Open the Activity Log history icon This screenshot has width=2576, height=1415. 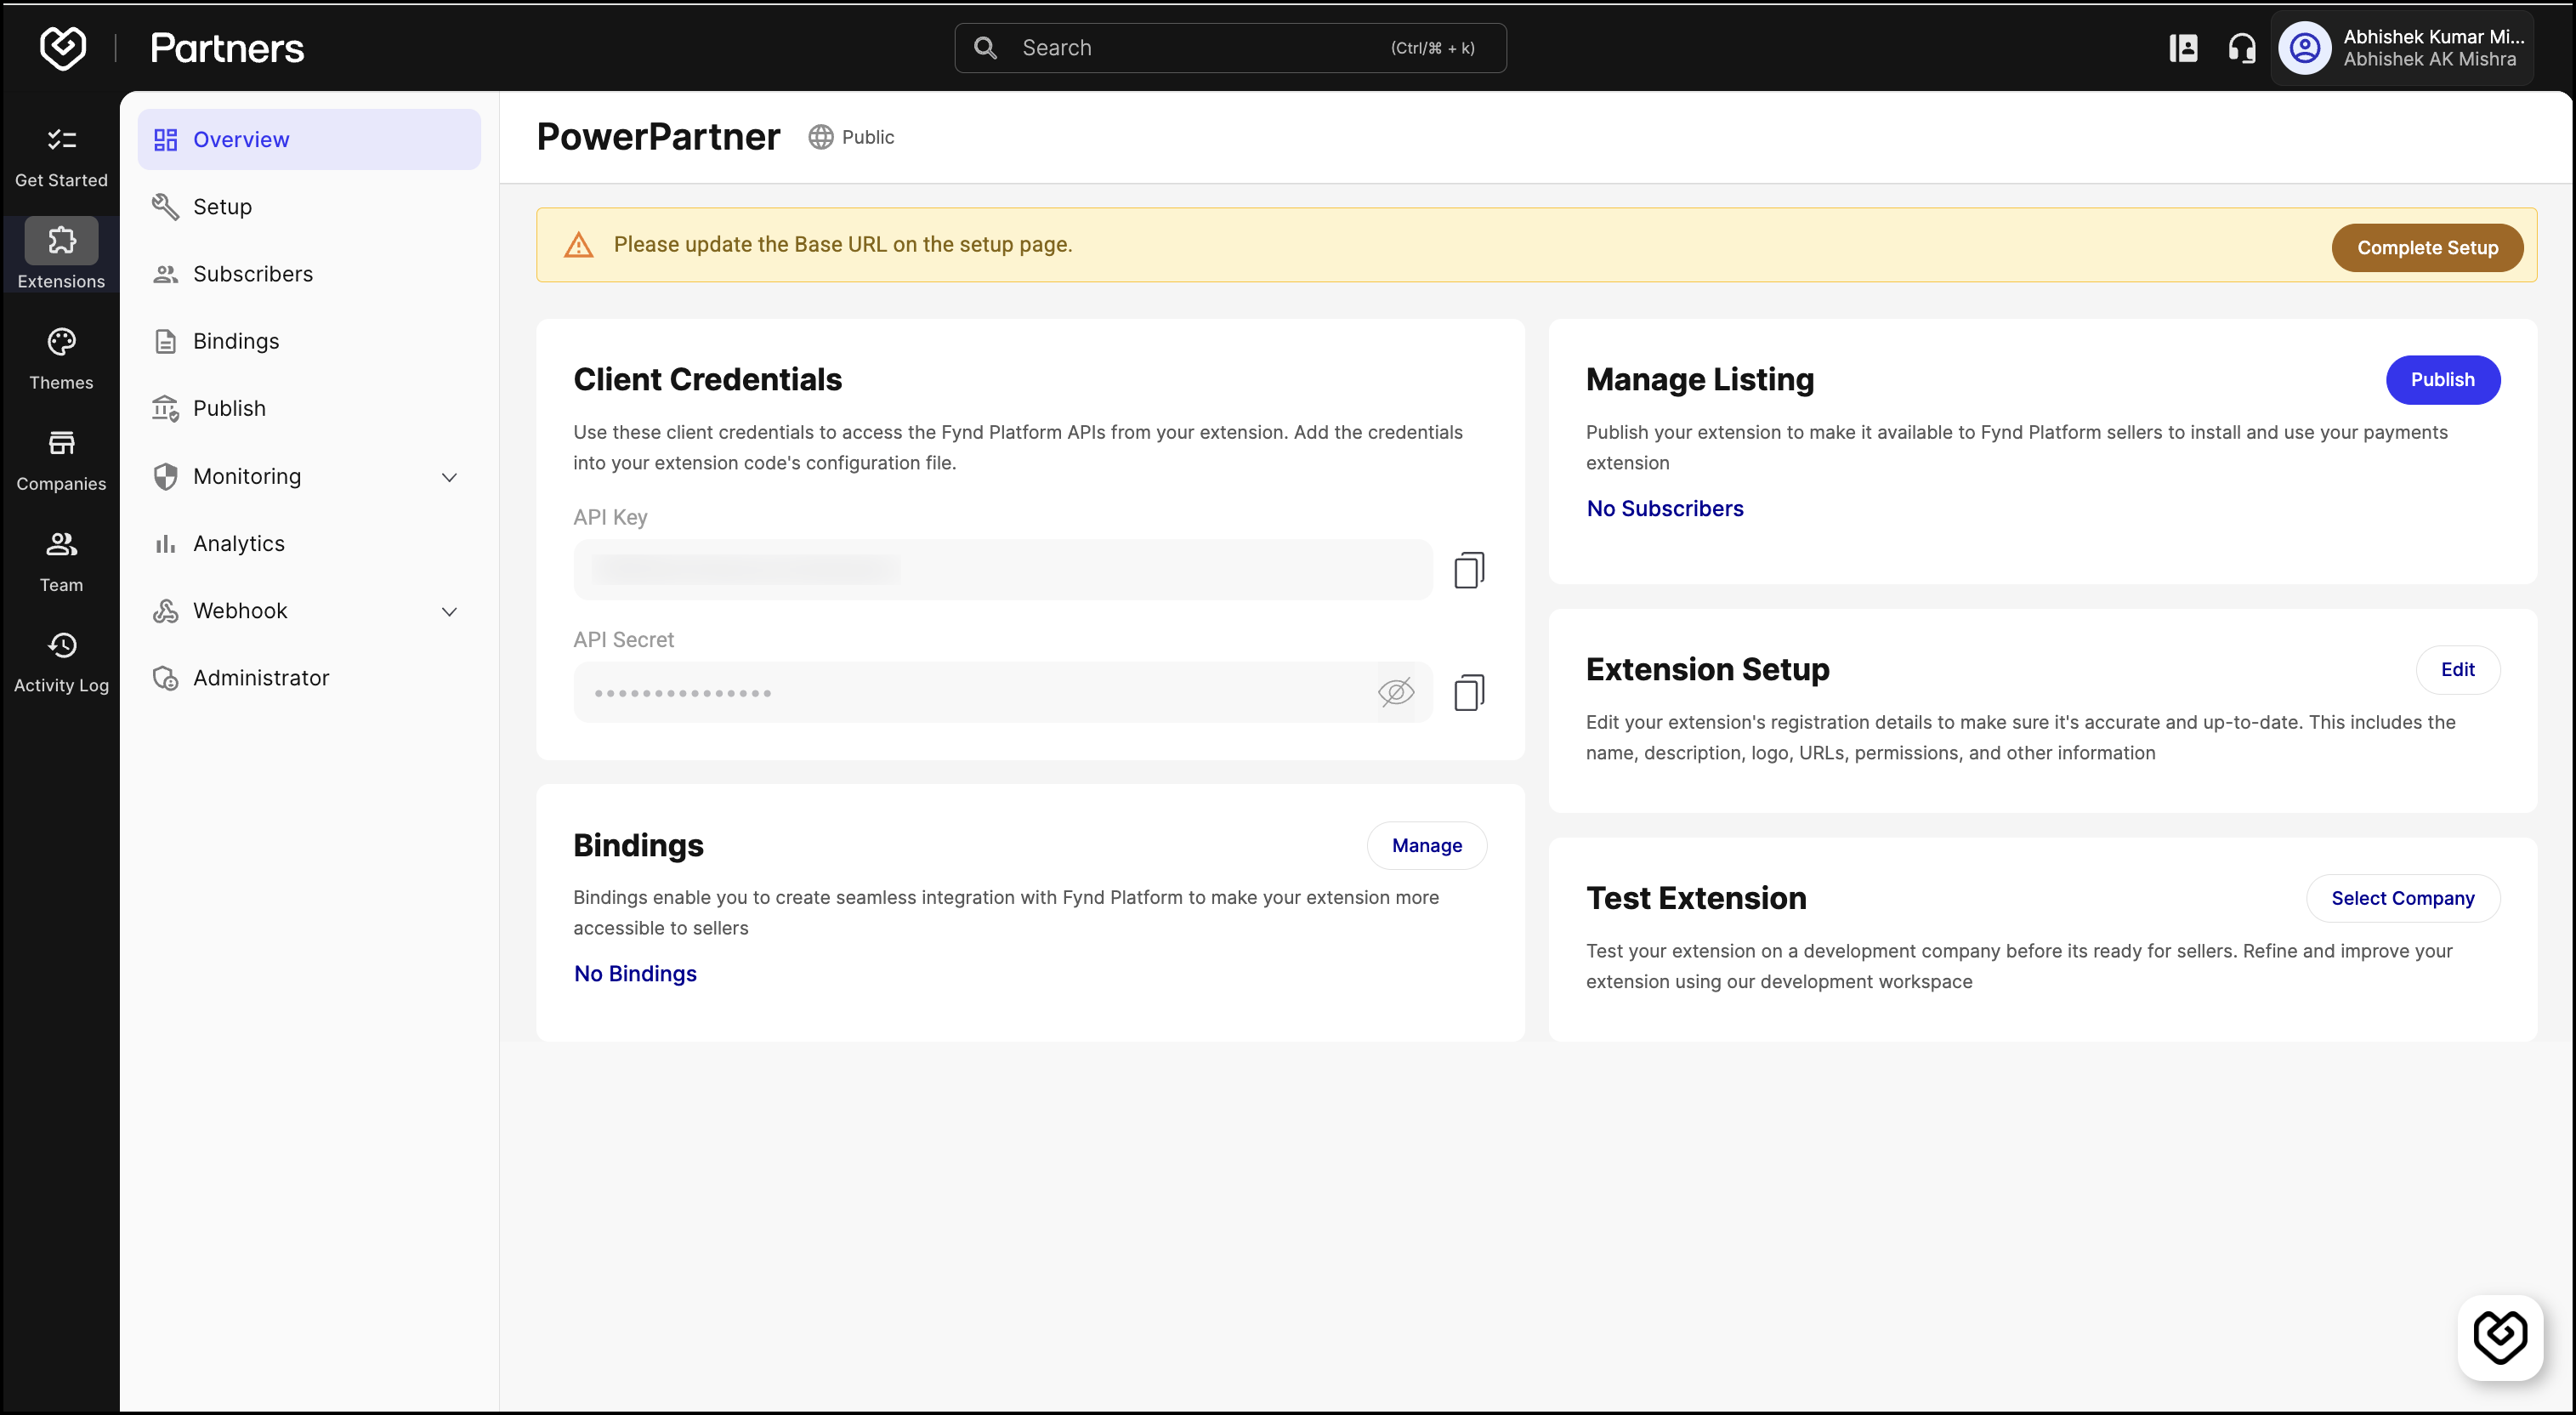pos(61,645)
